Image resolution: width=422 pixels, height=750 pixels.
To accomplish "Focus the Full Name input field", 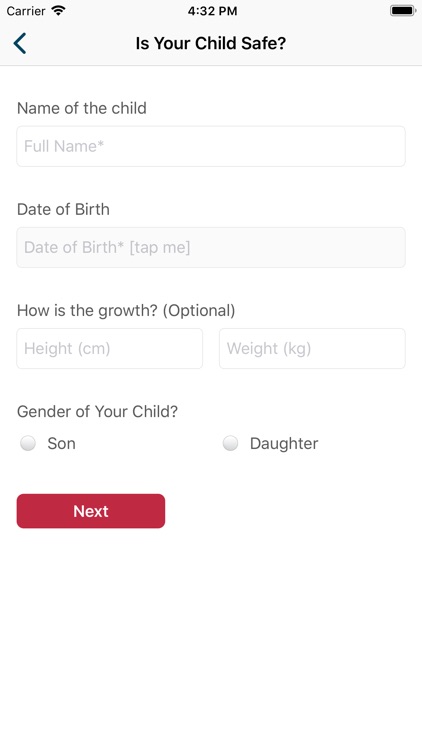I will (x=211, y=146).
